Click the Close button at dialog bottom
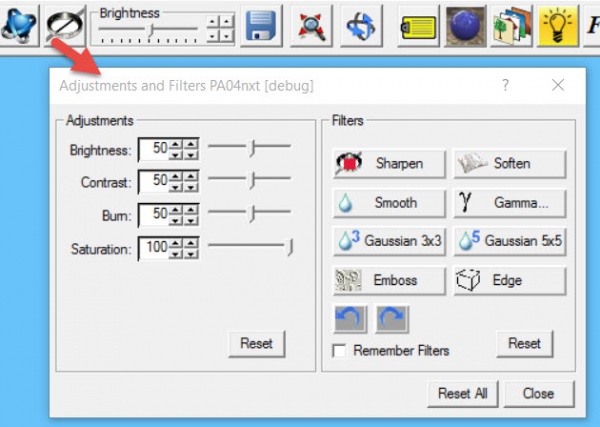600x427 pixels. tap(539, 394)
